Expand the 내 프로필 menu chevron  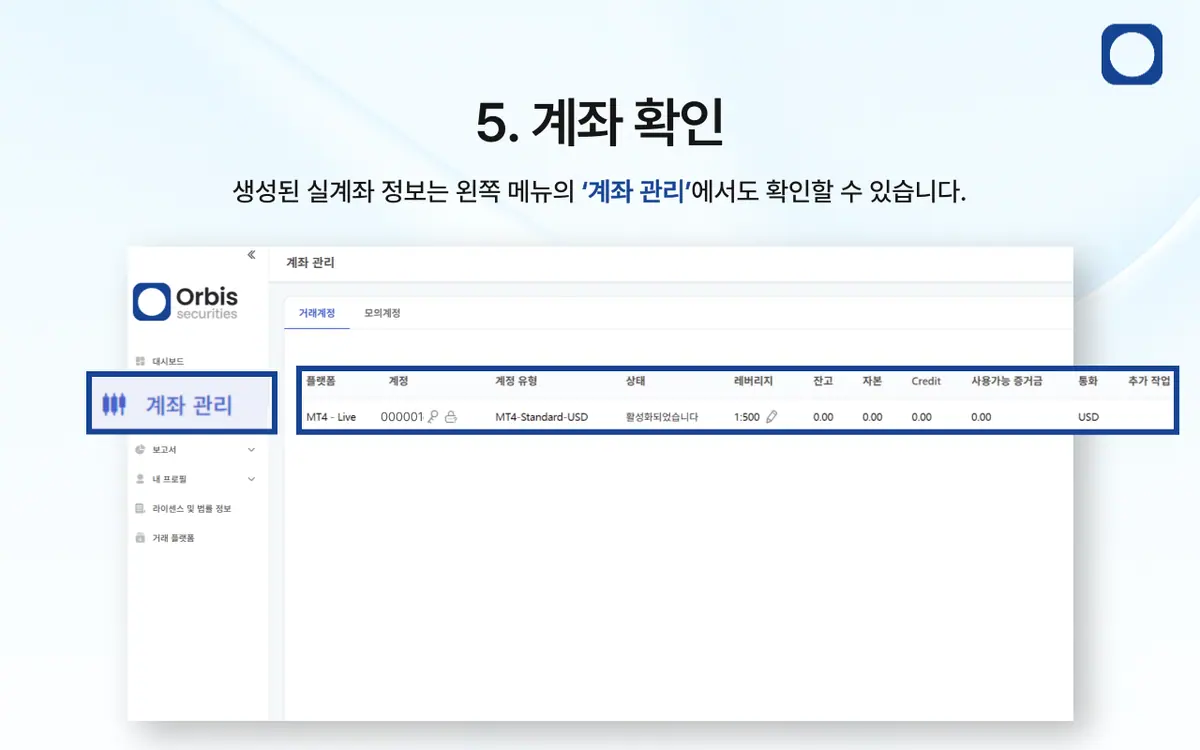point(251,479)
